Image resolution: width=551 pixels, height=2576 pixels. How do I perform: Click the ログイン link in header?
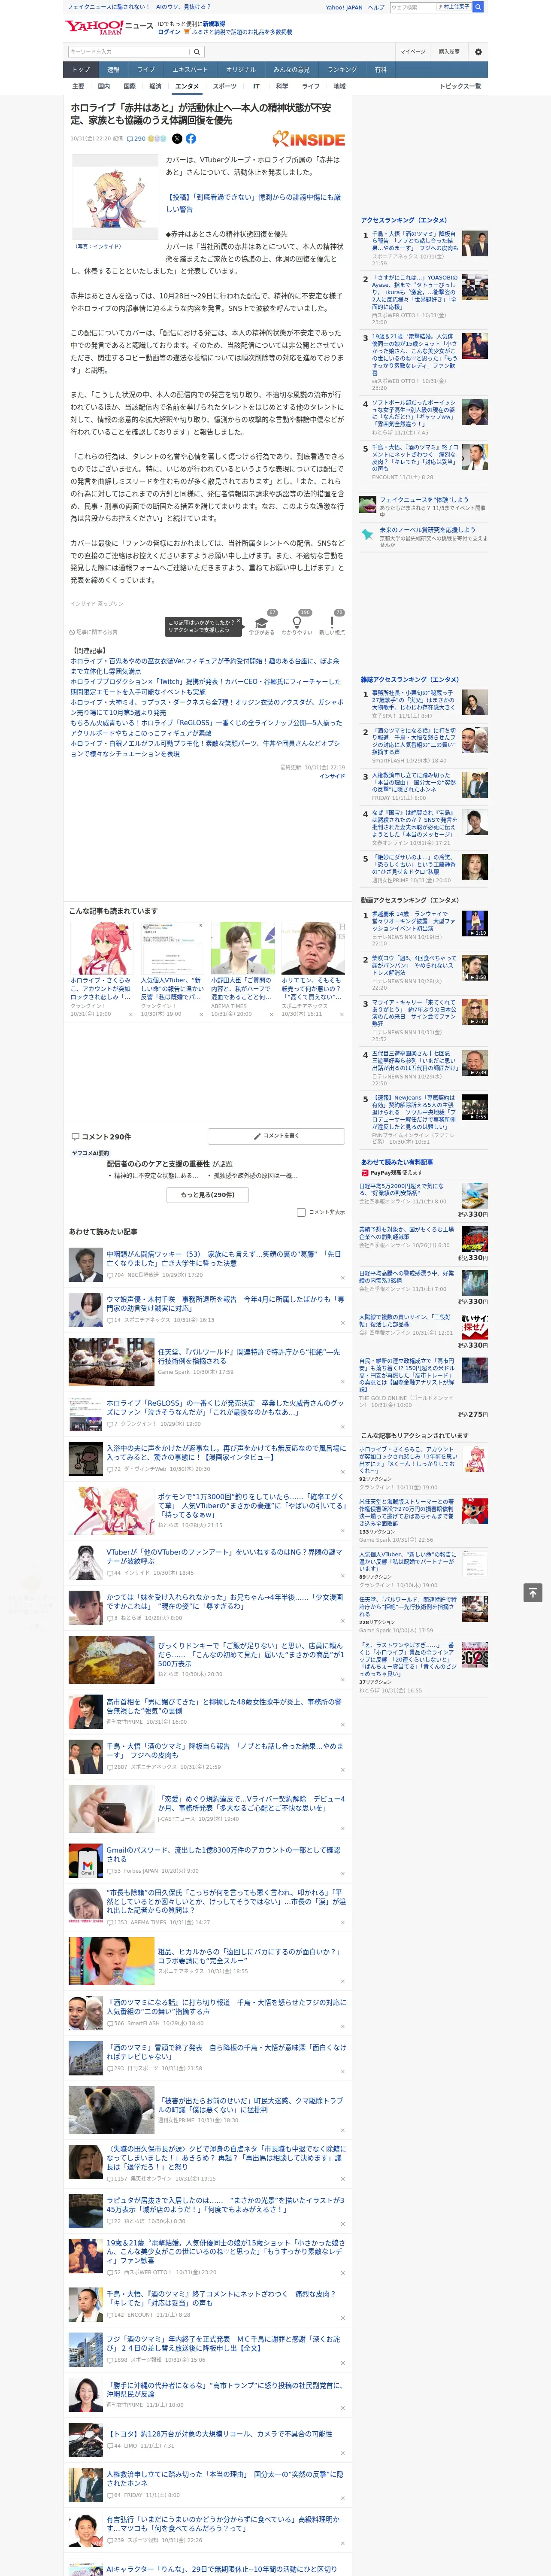click(x=169, y=32)
